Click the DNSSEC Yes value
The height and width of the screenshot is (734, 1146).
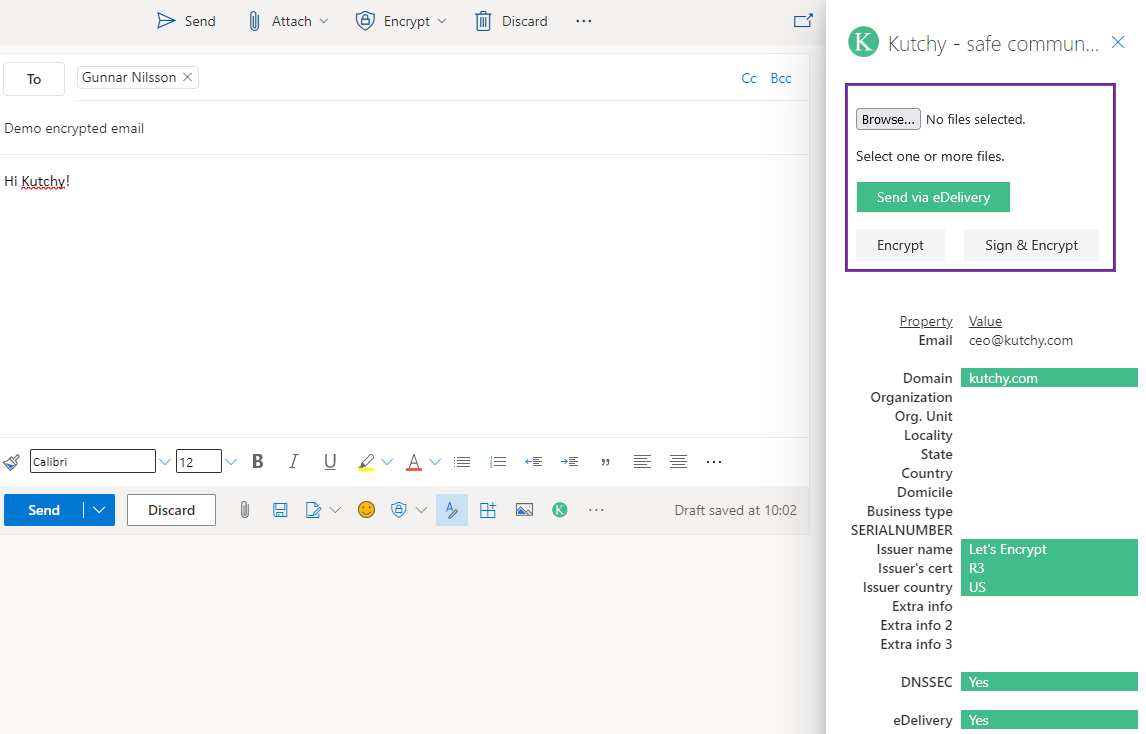pyautogui.click(x=1050, y=682)
